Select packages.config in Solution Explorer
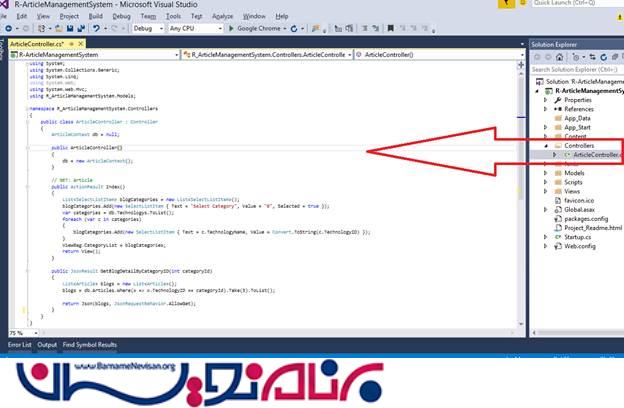The height and width of the screenshot is (408, 624). [x=586, y=219]
